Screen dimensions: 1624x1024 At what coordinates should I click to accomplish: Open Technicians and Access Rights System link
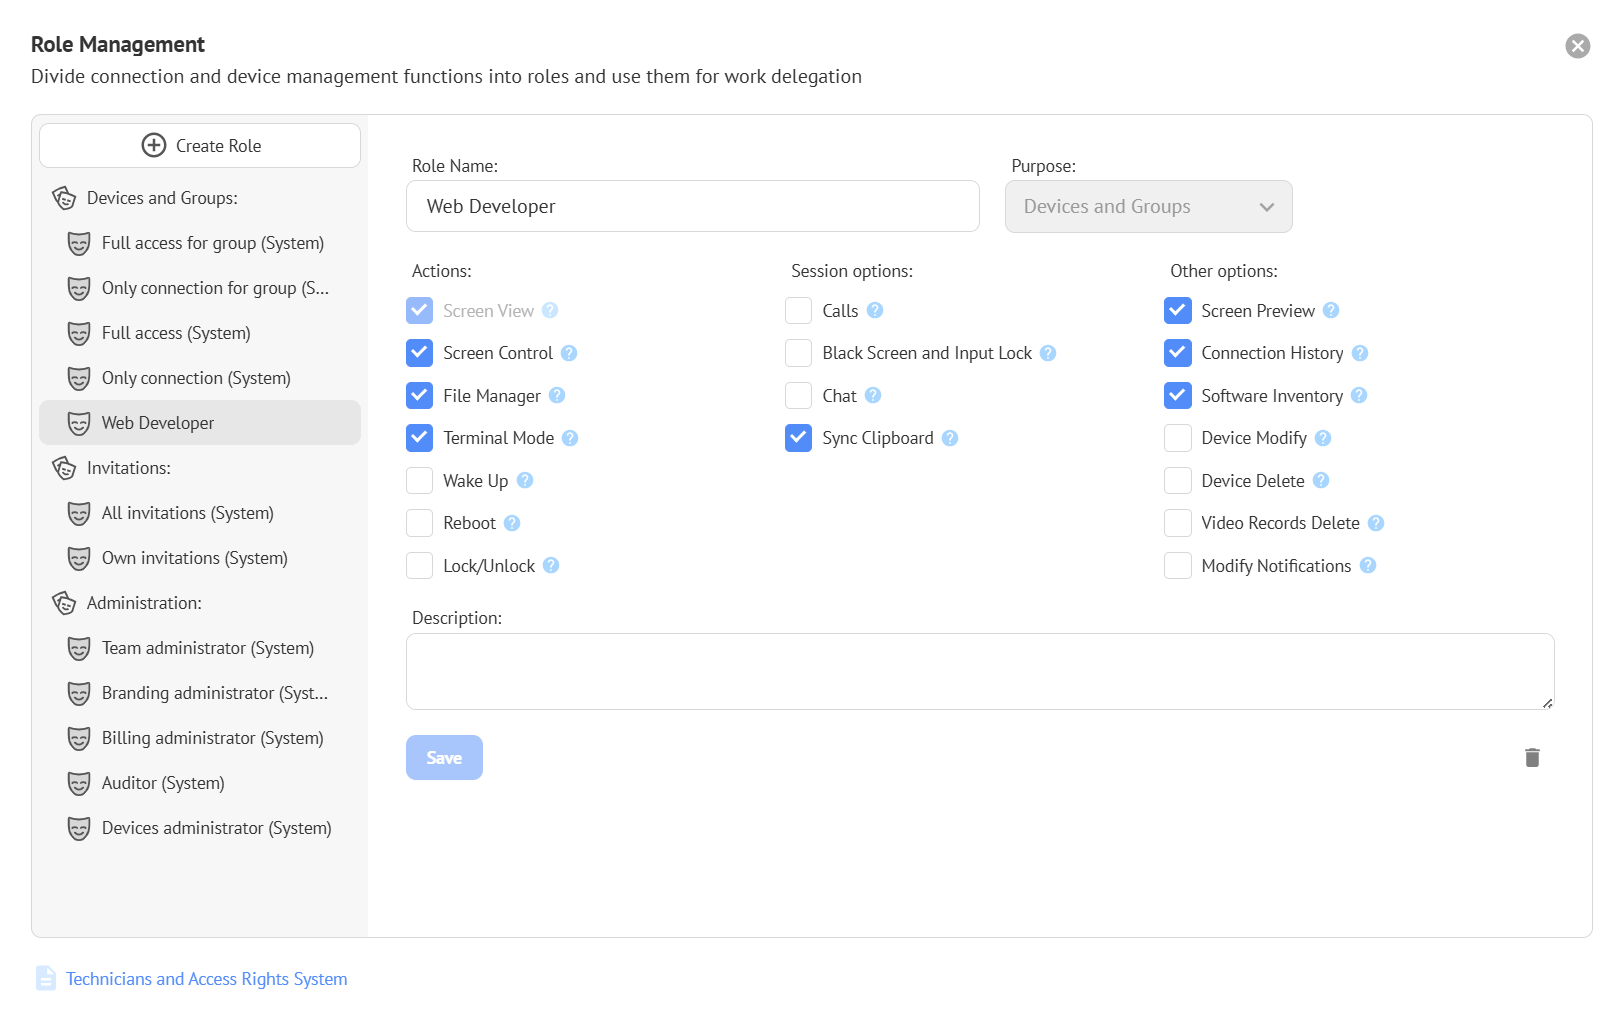(206, 979)
